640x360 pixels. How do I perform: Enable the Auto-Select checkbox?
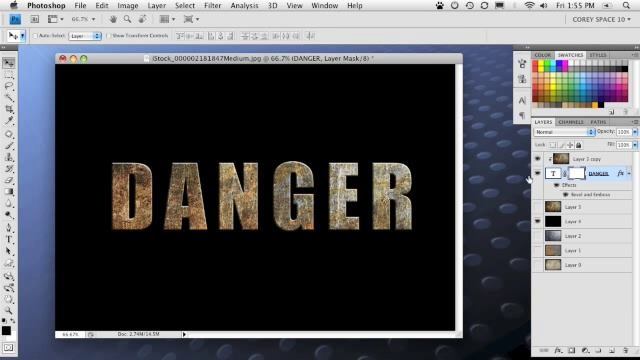(x=35, y=36)
